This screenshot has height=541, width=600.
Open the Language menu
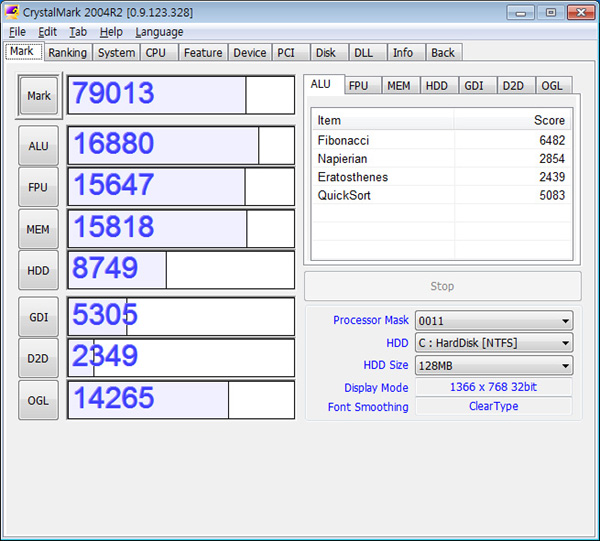pos(159,32)
